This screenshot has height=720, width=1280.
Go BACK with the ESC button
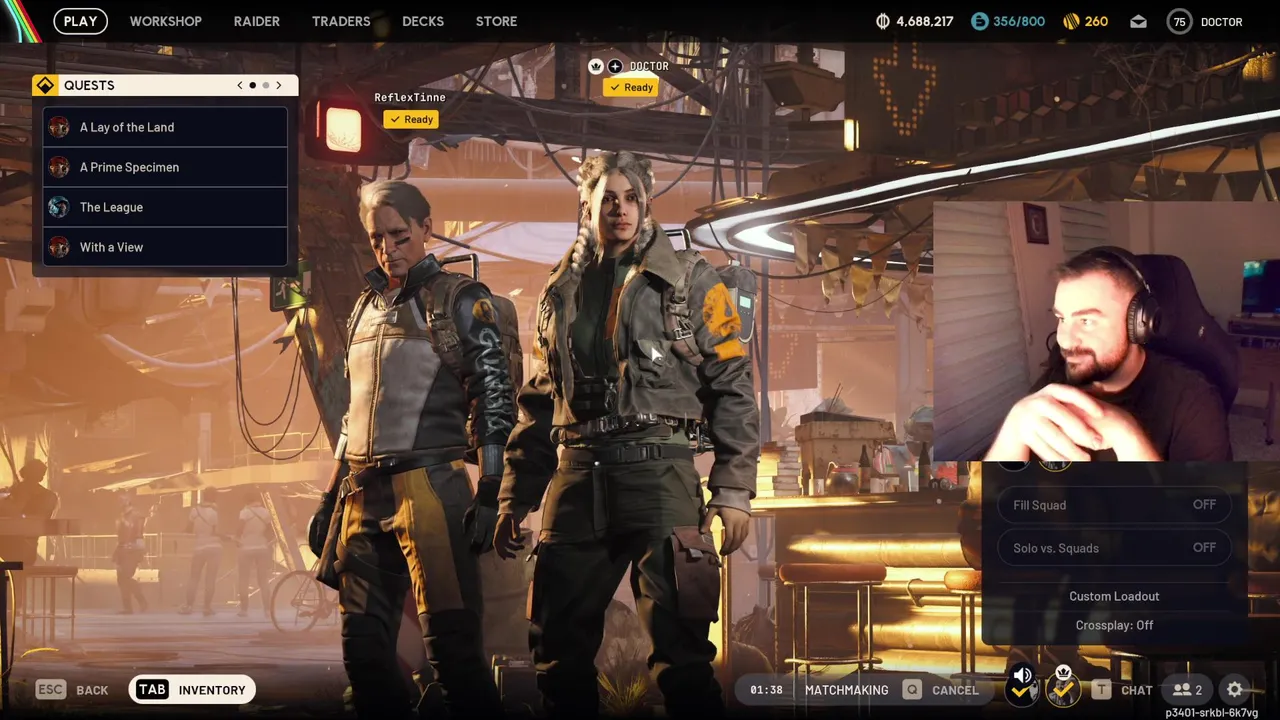pyautogui.click(x=72, y=690)
